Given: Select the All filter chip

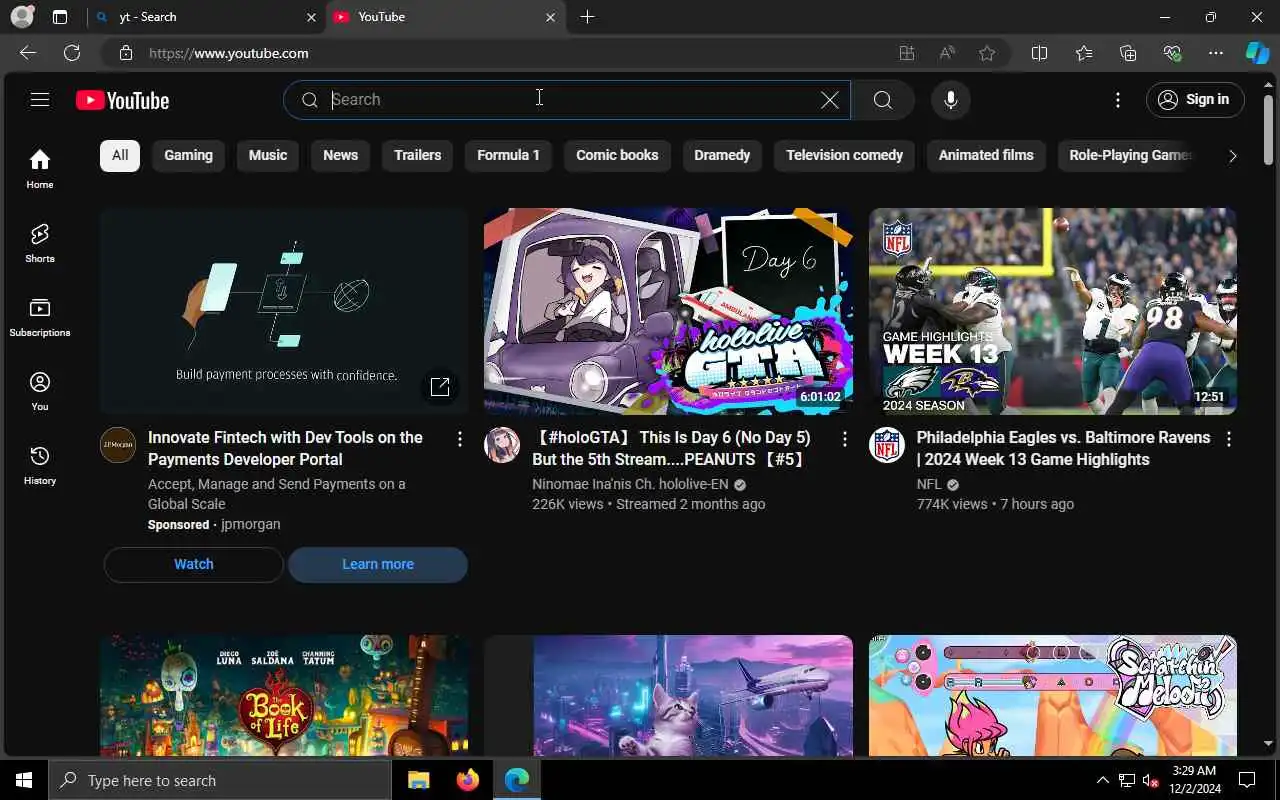Looking at the screenshot, I should (x=120, y=155).
